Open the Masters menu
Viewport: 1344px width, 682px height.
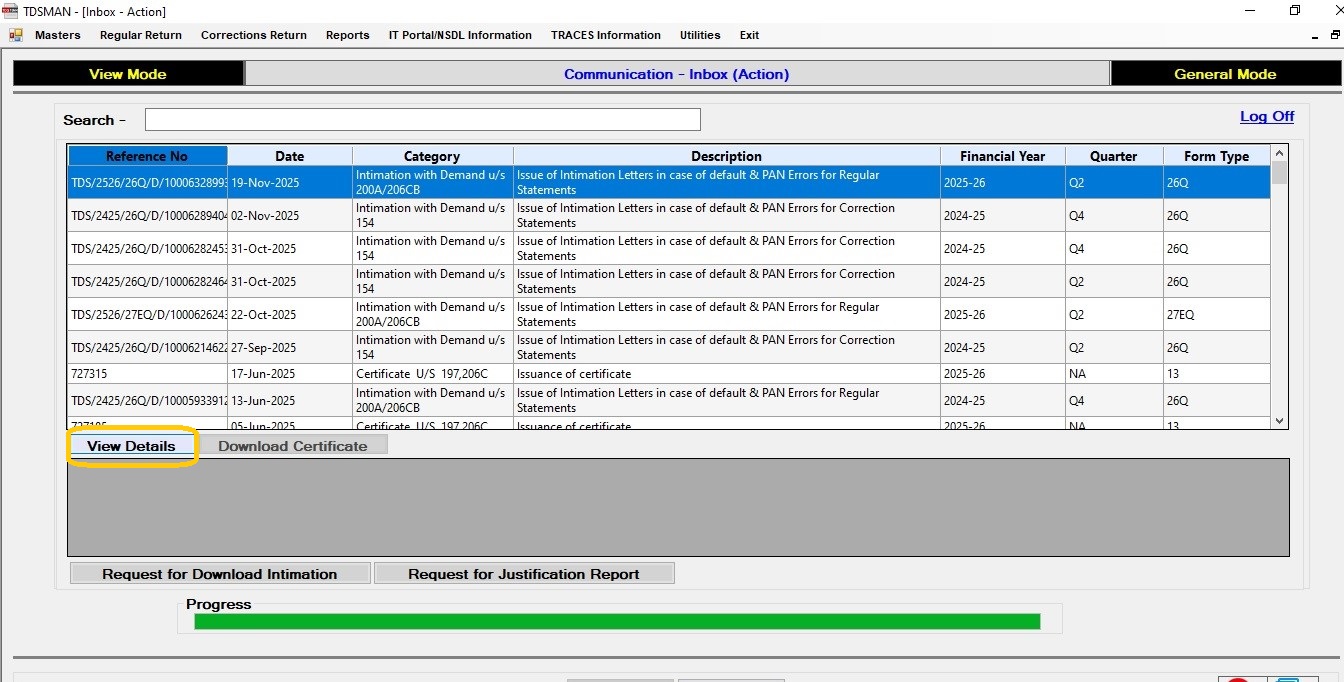point(57,35)
